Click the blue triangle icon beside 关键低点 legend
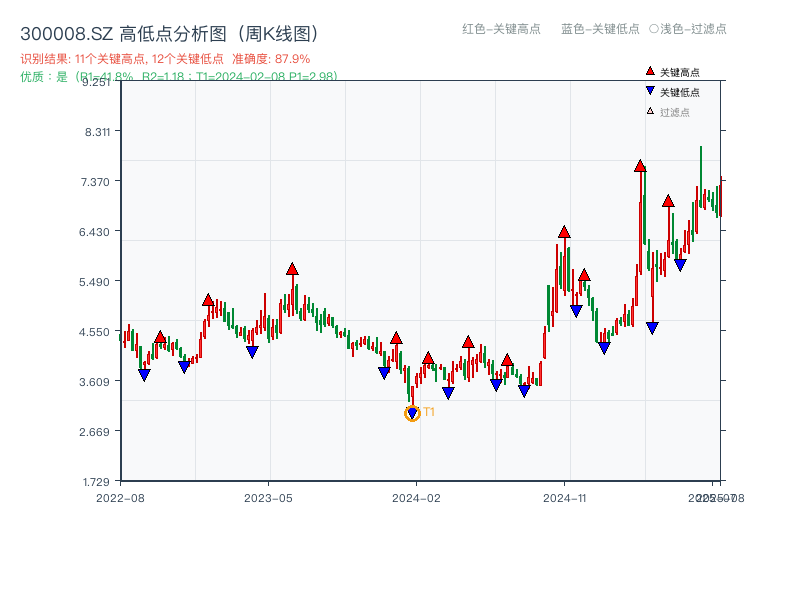The image size is (800, 600). pos(649,91)
